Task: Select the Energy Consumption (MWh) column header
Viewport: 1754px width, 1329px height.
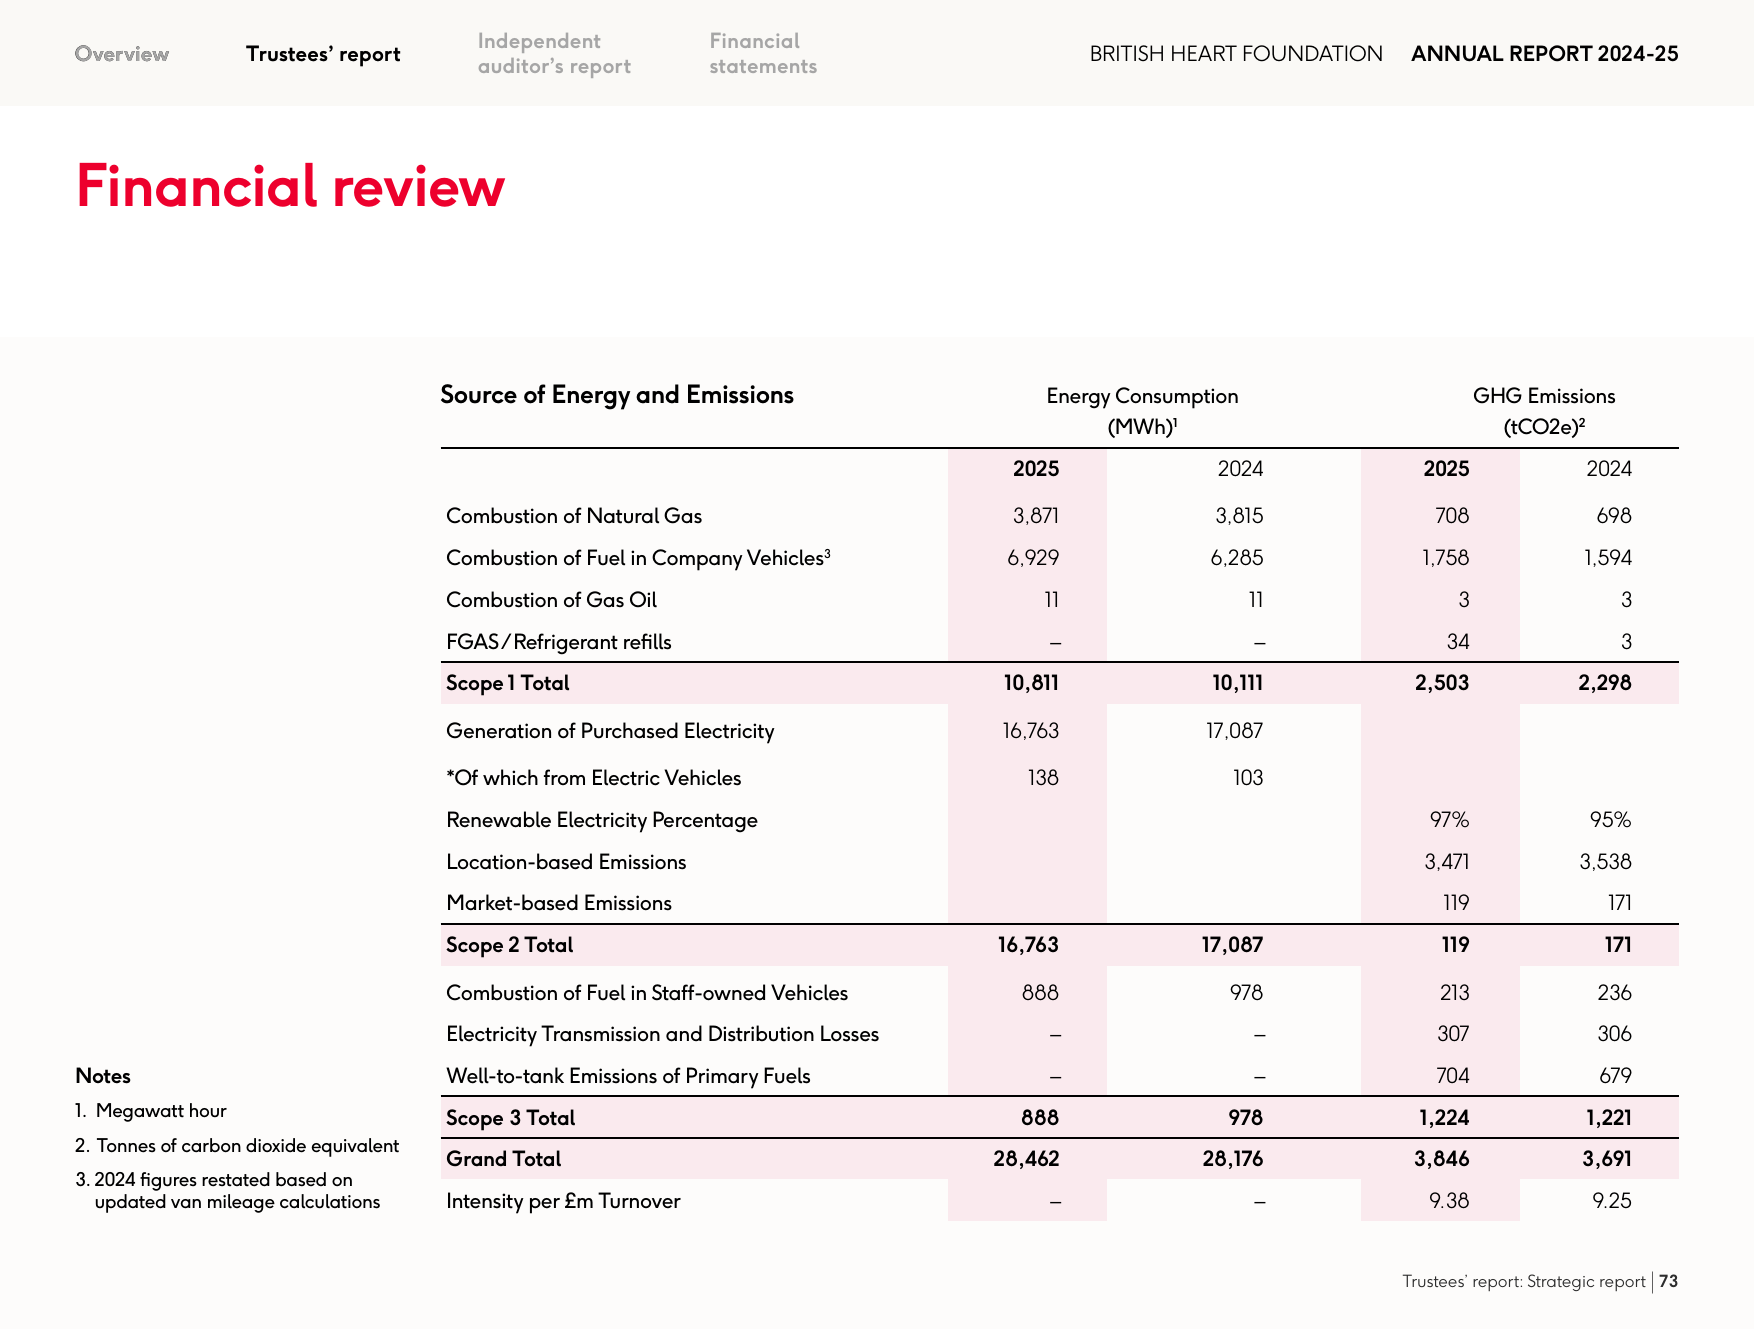Action: tap(1142, 411)
